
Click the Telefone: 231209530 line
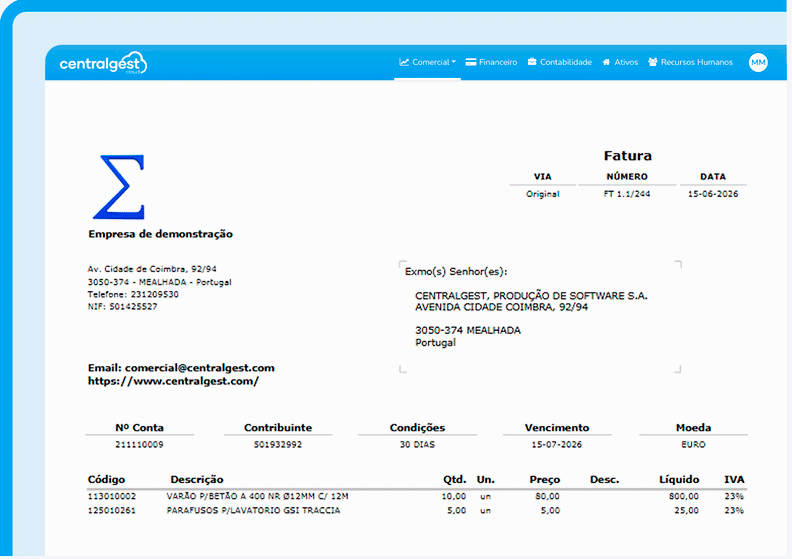133,294
